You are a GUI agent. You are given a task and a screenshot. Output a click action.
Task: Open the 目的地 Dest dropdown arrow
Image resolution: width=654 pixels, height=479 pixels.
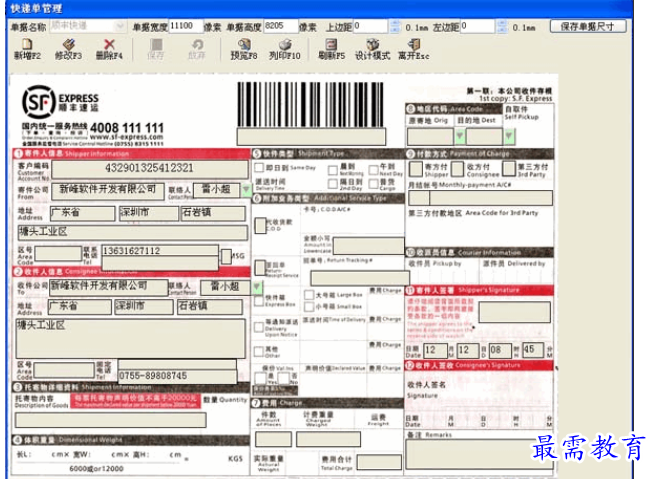pos(509,136)
